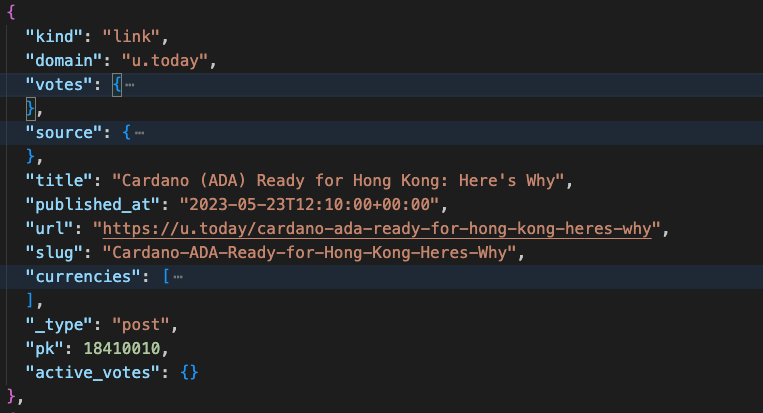This screenshot has width=763, height=413.
Task: Click the "_type" key
Action: pyautogui.click(x=59, y=324)
